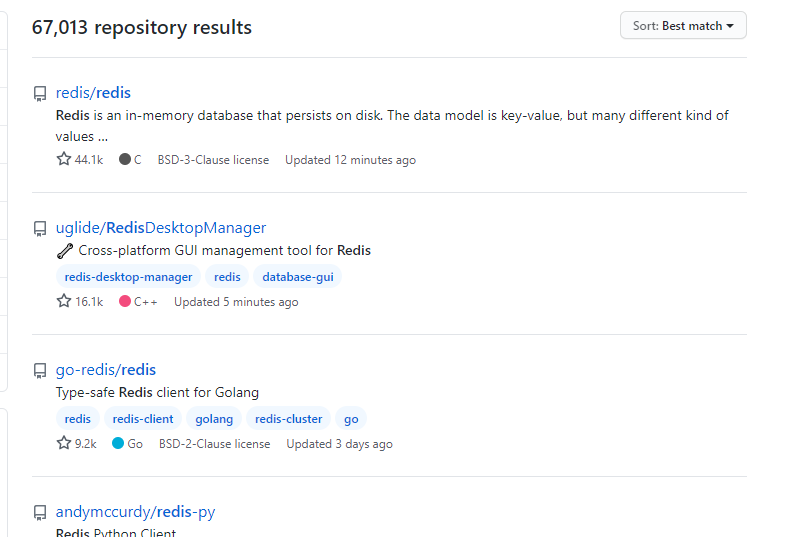
Task: Click the pink C++ language color dot
Action: pyautogui.click(x=125, y=302)
